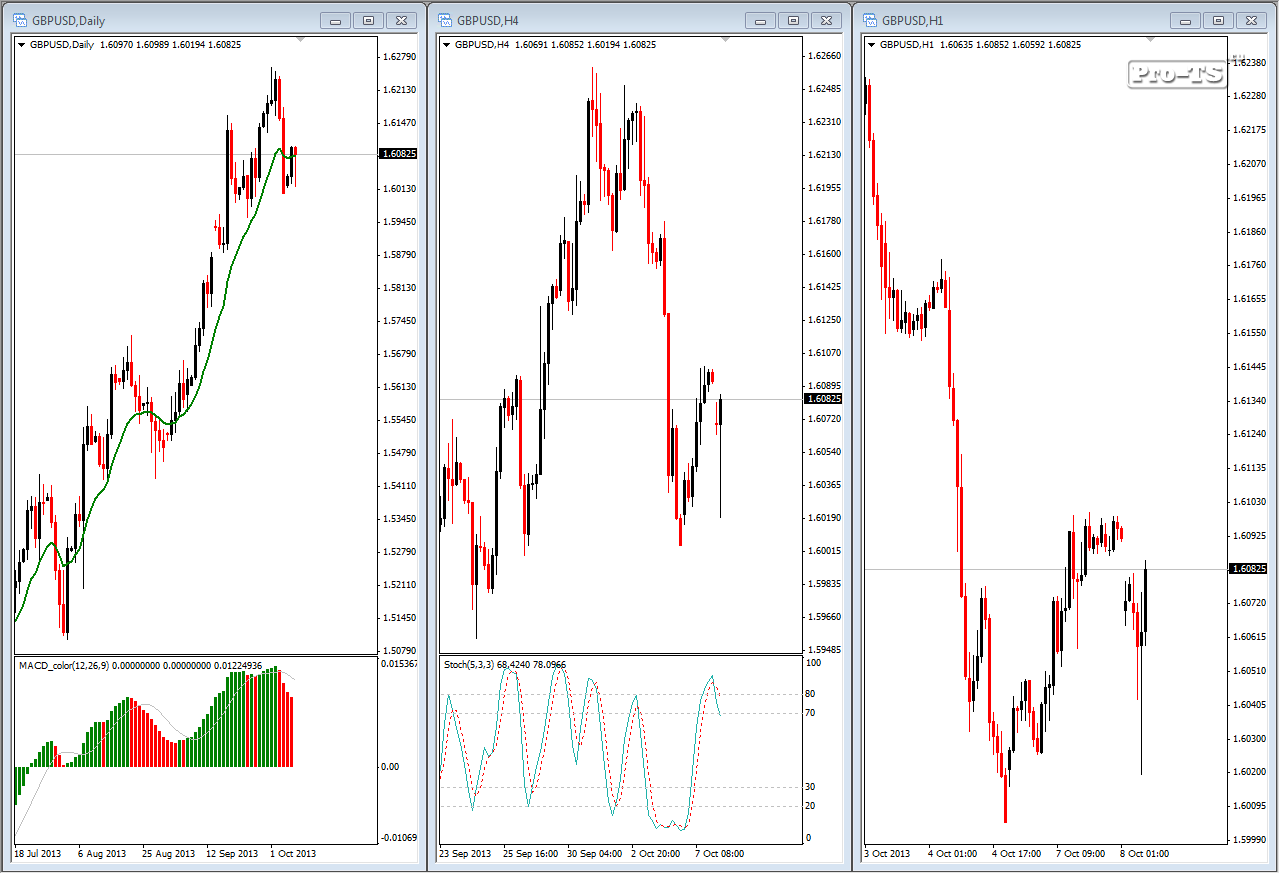This screenshot has width=1280, height=874.
Task: Click the chart shift marker in H1 chart
Action: pyautogui.click(x=1149, y=40)
